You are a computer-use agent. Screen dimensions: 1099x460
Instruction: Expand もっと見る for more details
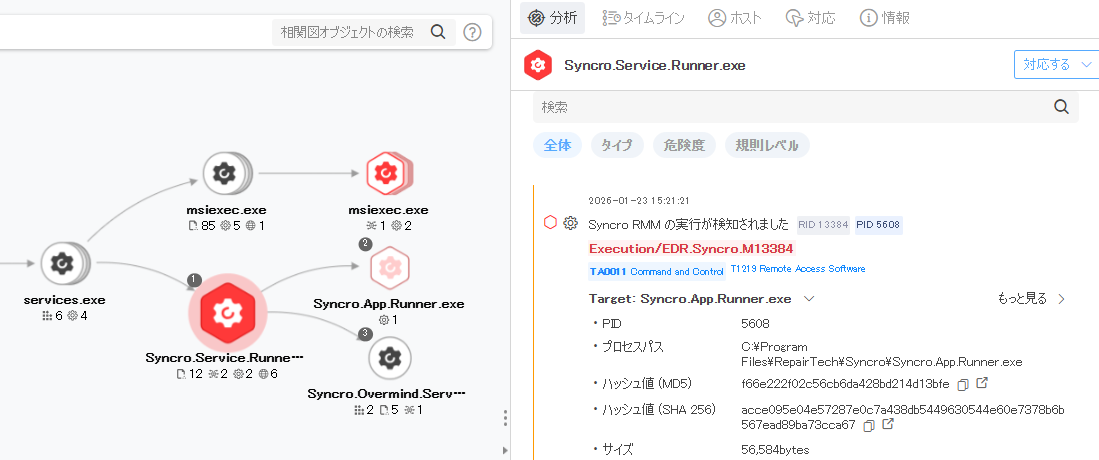[1031, 299]
